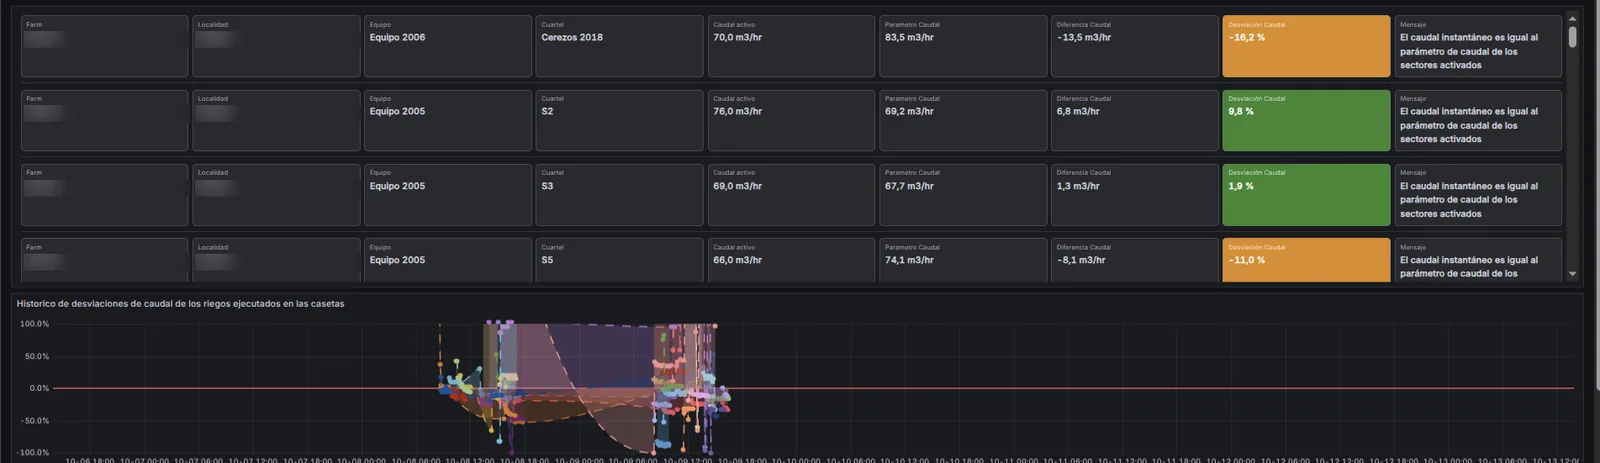Viewport: 1600px width, 463px height.
Task: Open the orange Desviación Caudal '-11,0 %' panel
Action: click(1306, 260)
